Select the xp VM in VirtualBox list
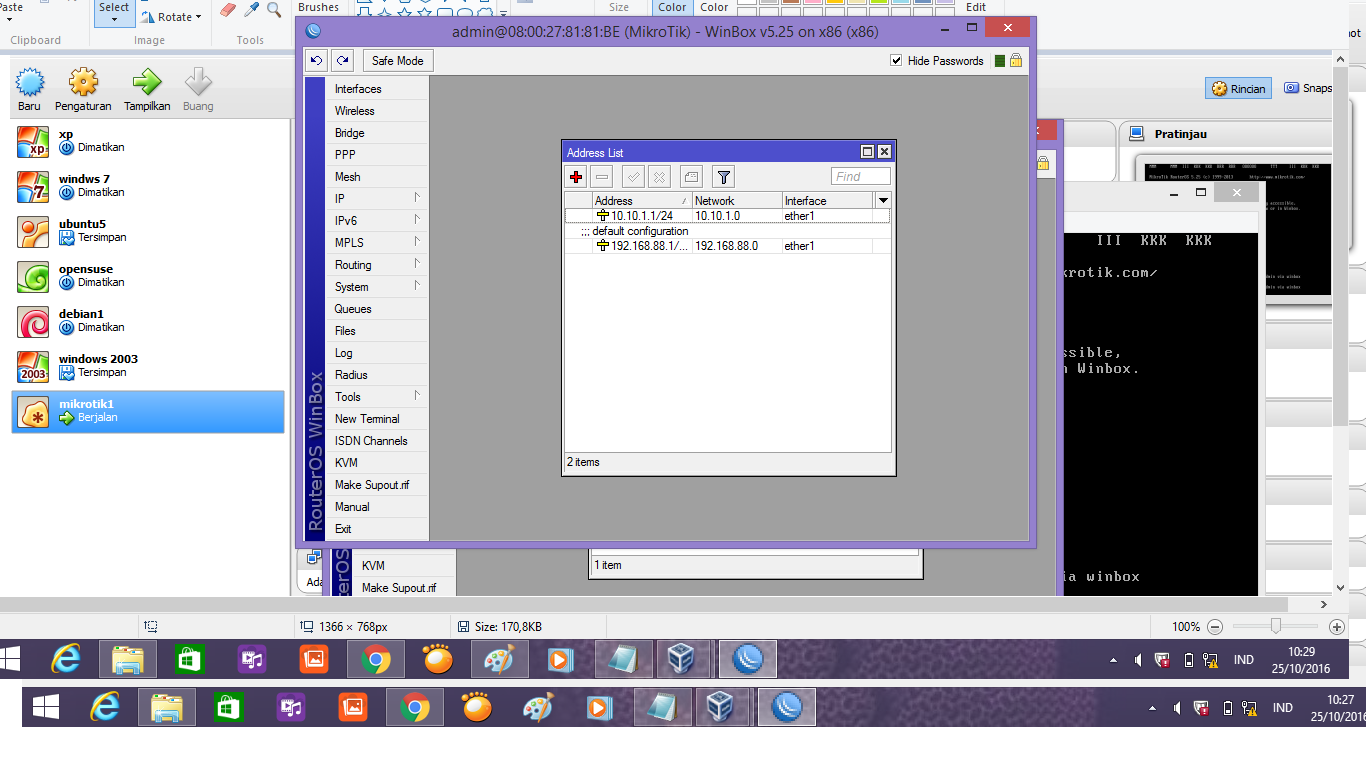 click(x=148, y=141)
